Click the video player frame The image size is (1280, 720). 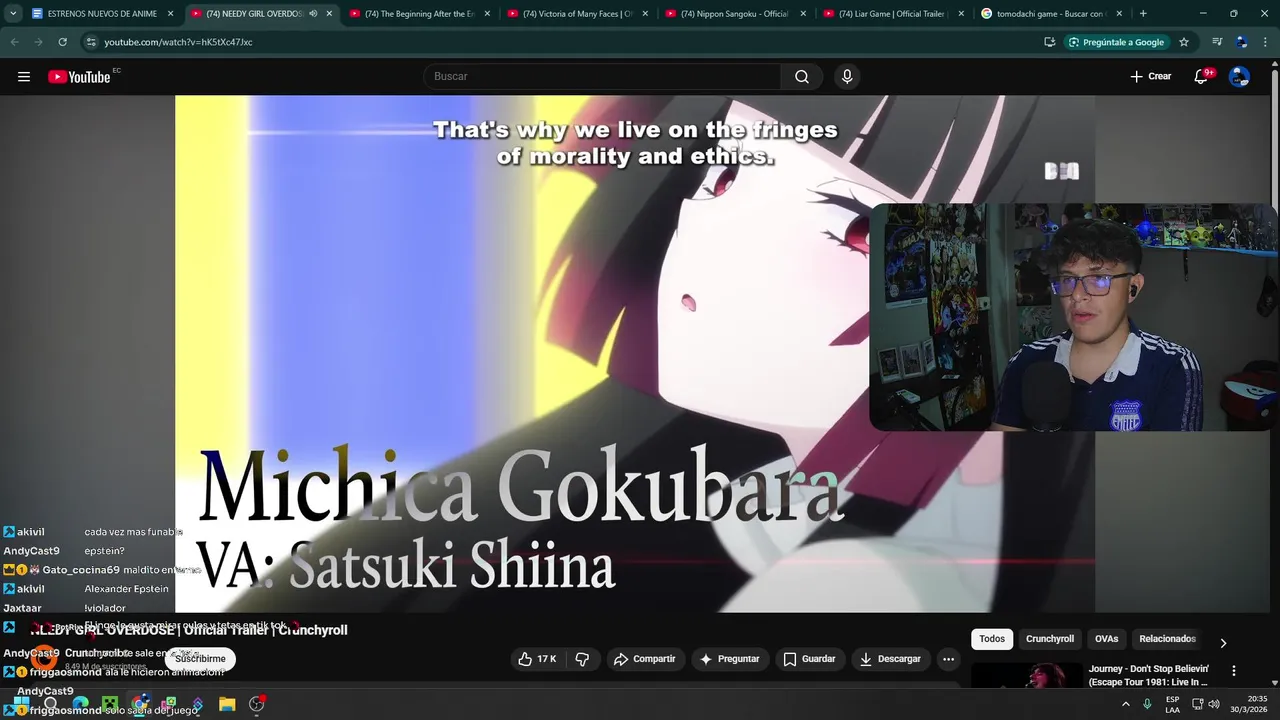[635, 354]
